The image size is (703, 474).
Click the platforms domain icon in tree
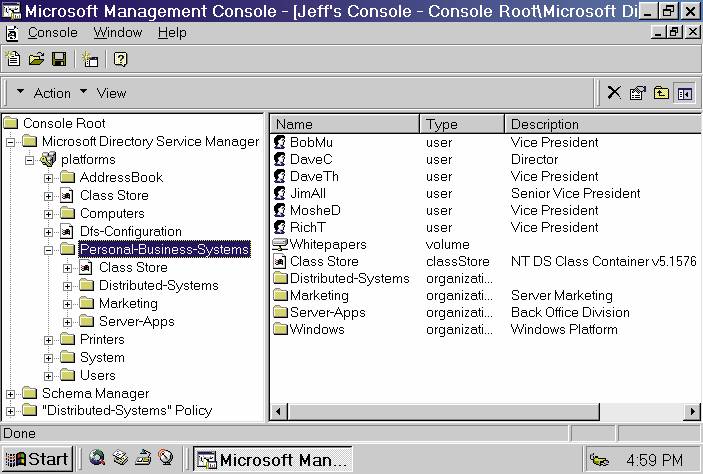tap(48, 159)
